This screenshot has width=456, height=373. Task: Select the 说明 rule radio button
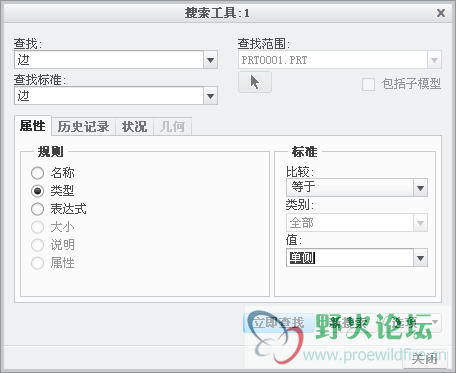[37, 245]
